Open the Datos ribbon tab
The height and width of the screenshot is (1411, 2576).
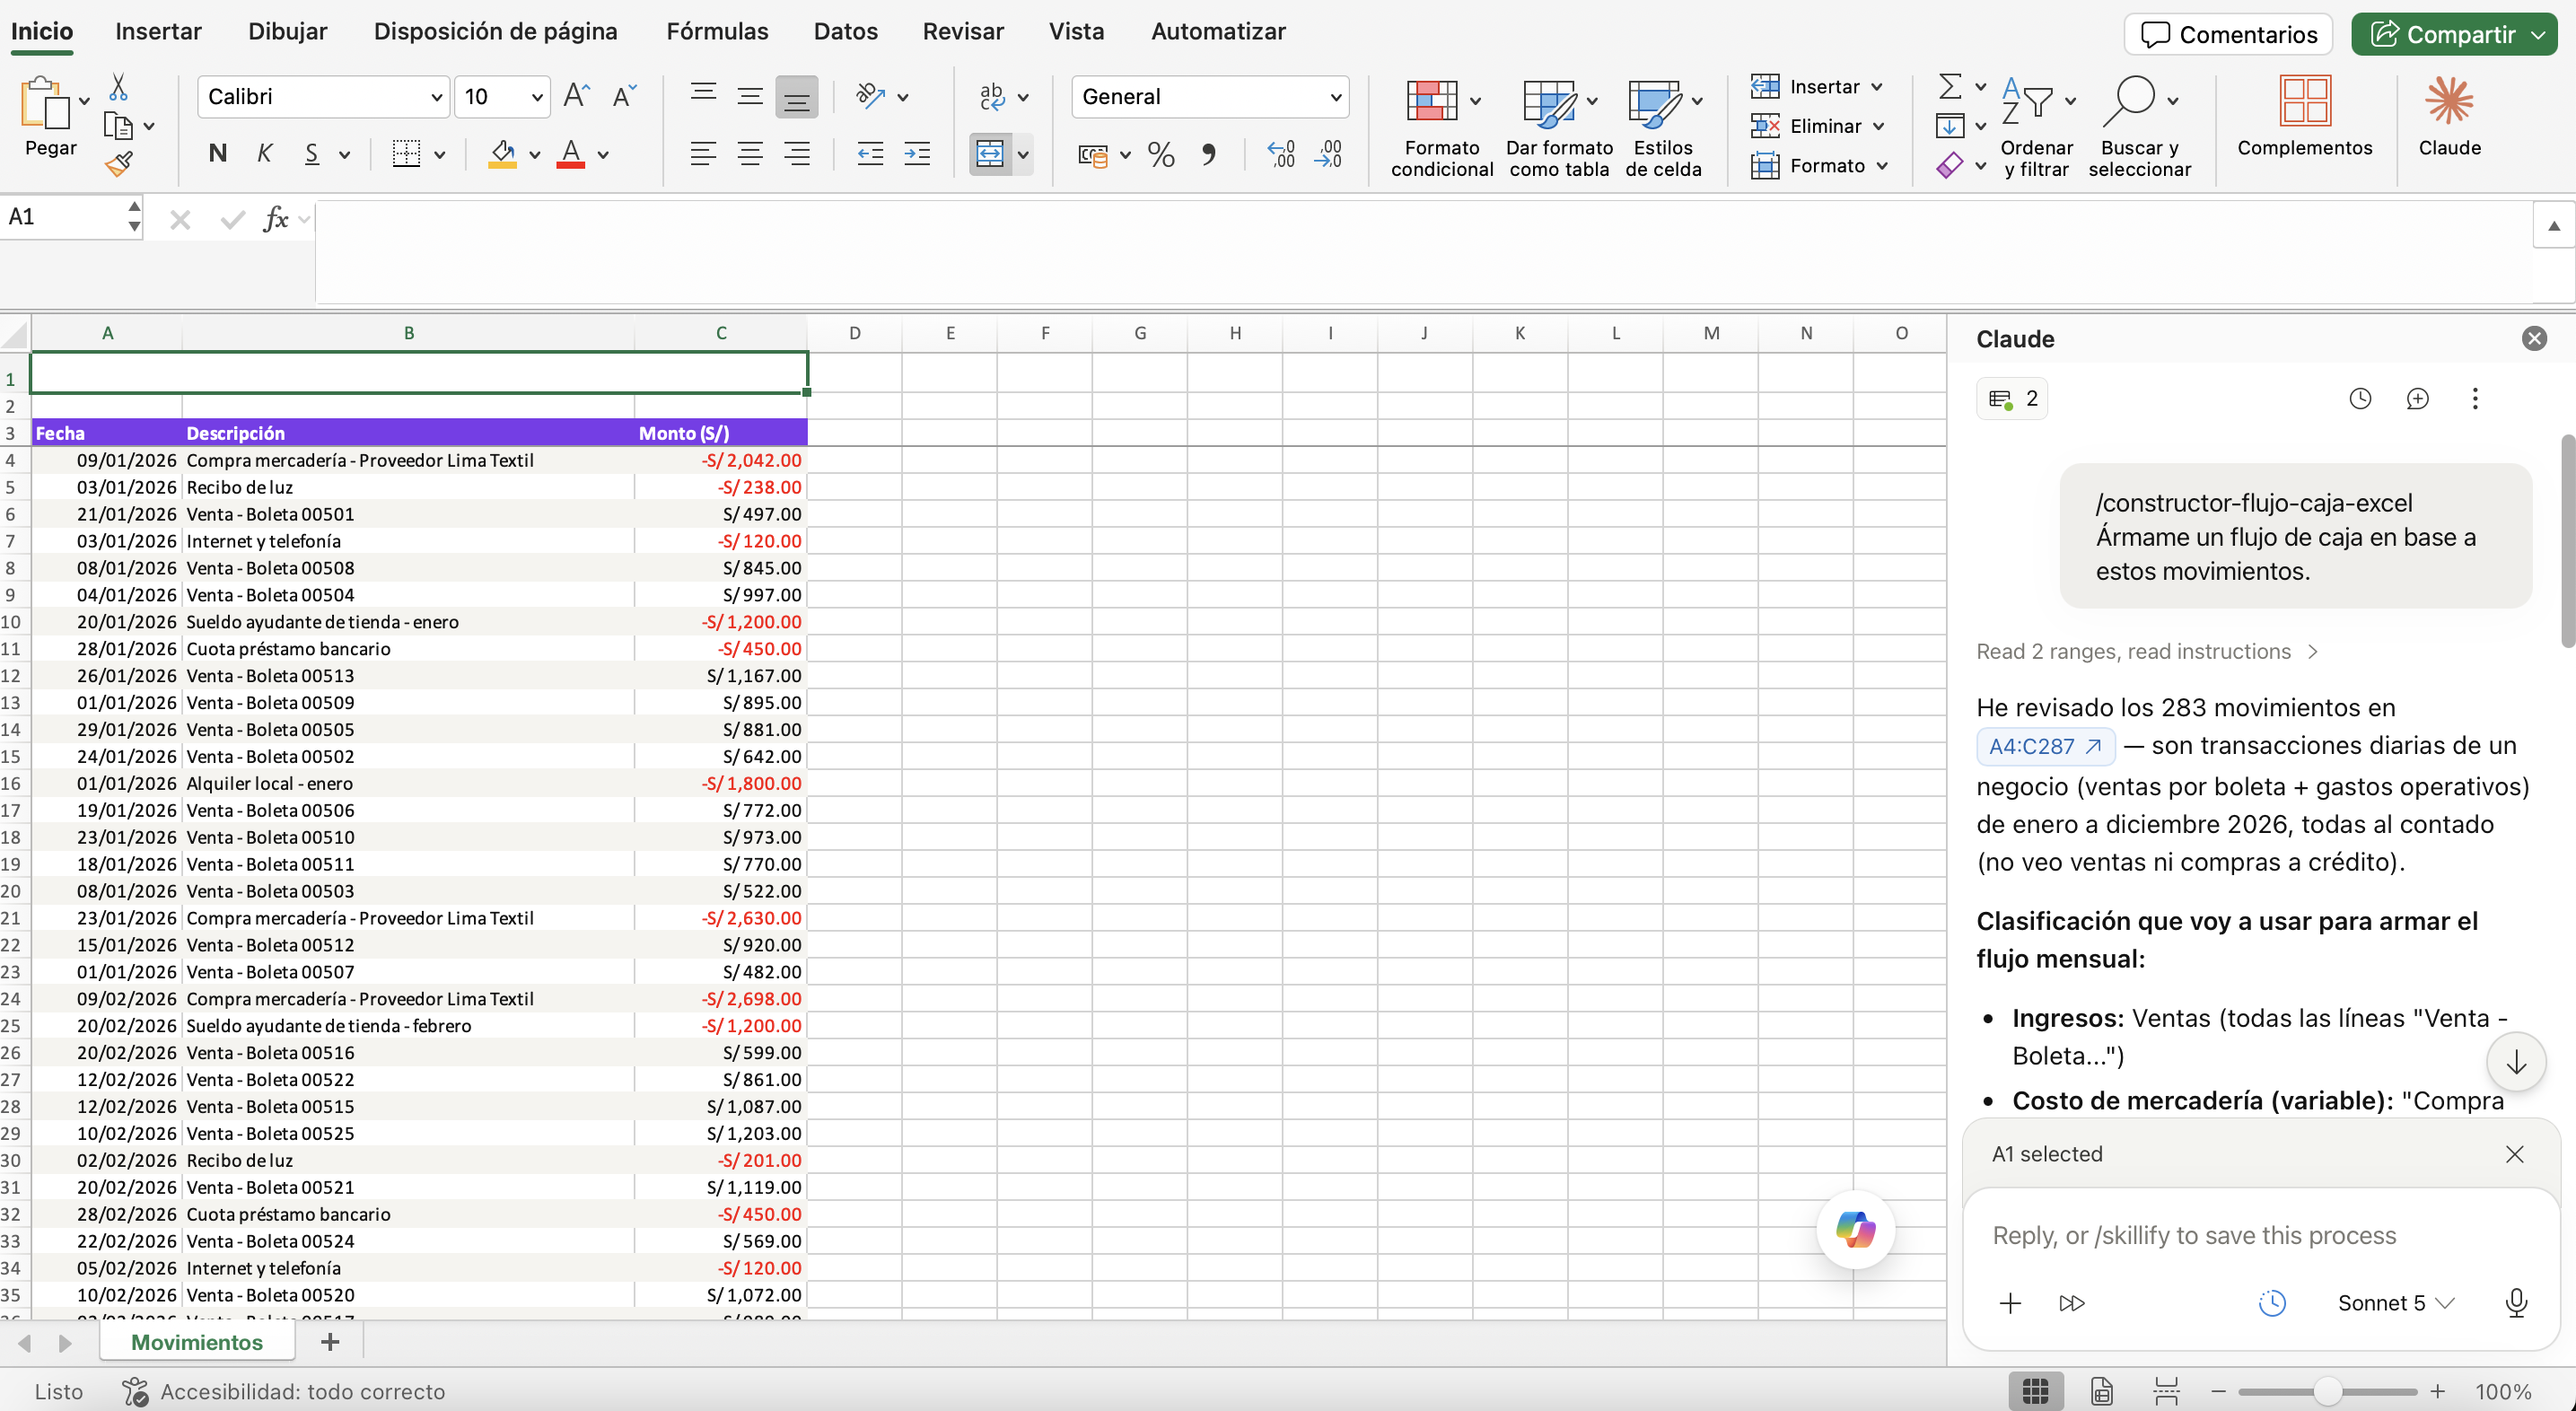coord(845,32)
